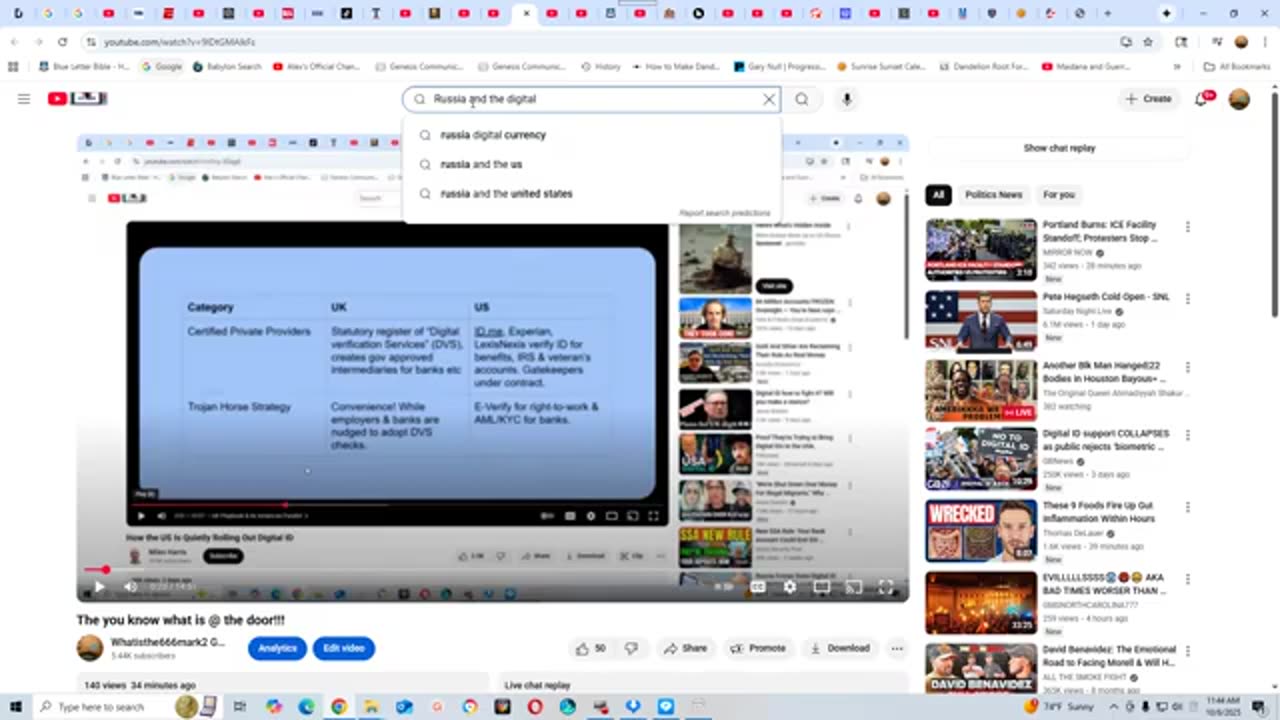Image resolution: width=1280 pixels, height=720 pixels.
Task: Click Show chat replay
Action: coord(1059,148)
